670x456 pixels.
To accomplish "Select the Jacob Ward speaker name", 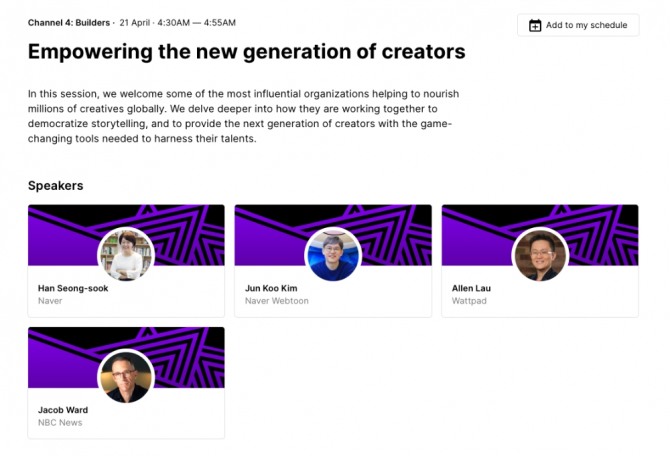I will (63, 410).
